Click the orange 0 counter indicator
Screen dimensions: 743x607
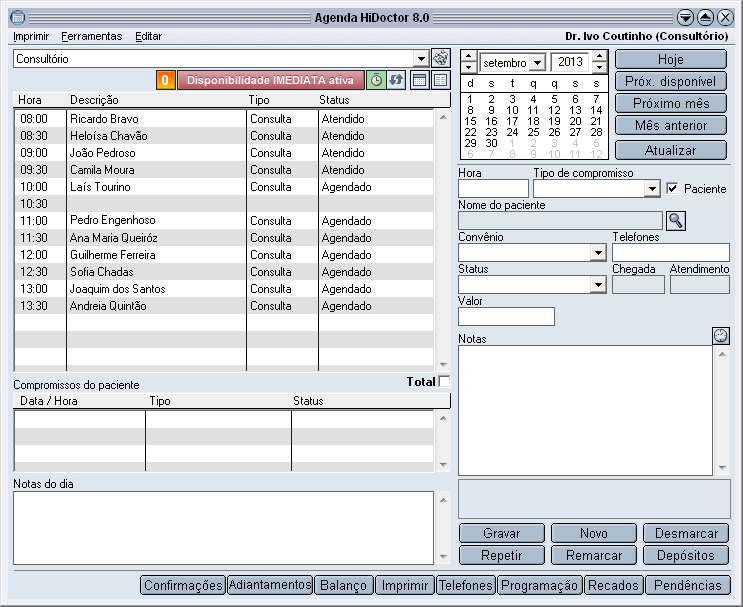click(x=165, y=80)
